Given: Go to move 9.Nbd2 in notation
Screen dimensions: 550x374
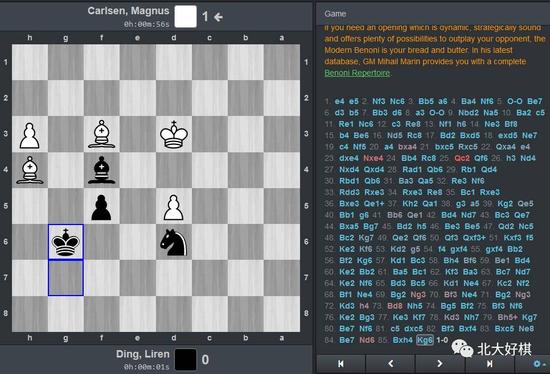Looking at the screenshot, I should pos(468,113).
